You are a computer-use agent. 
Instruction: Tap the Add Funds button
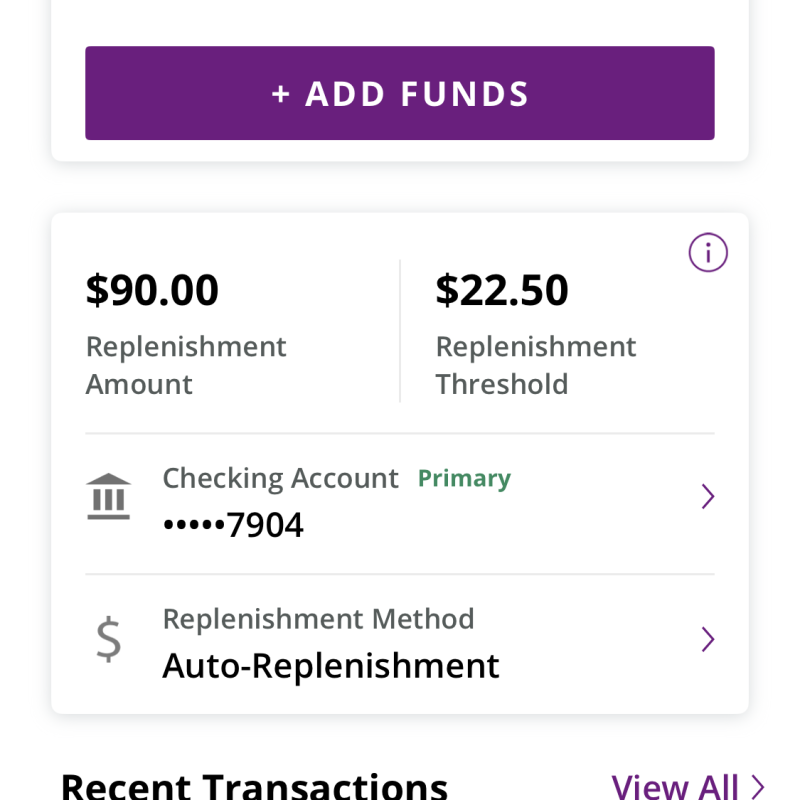click(x=399, y=93)
